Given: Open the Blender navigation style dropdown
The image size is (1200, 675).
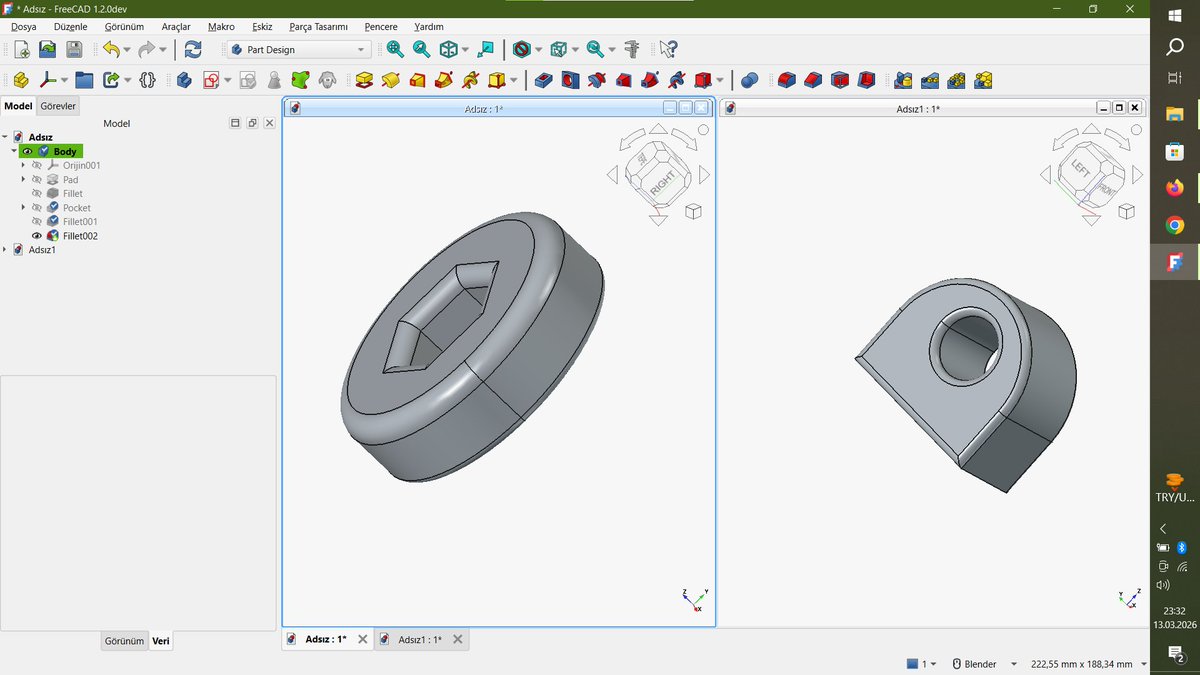Looking at the screenshot, I should click(1013, 664).
